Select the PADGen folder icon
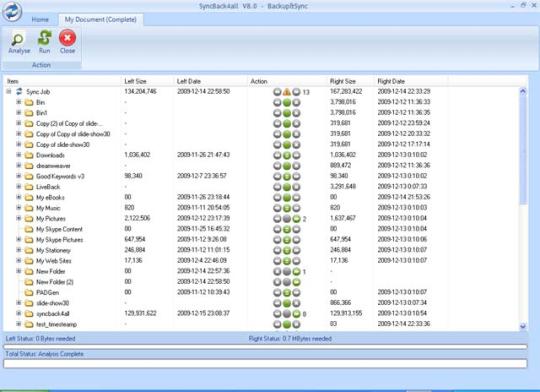540x392 pixels. coord(29,292)
